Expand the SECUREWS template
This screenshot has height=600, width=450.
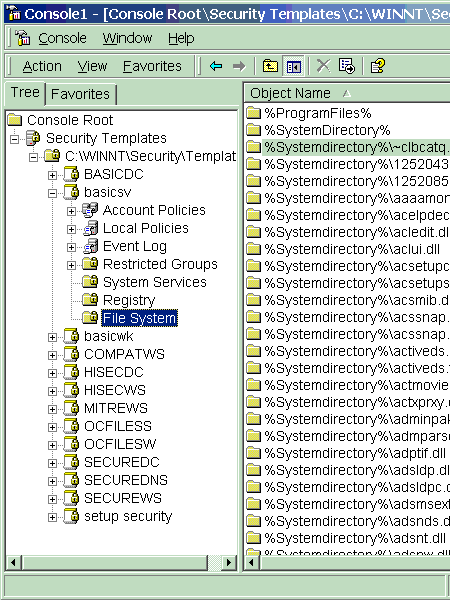click(52, 499)
